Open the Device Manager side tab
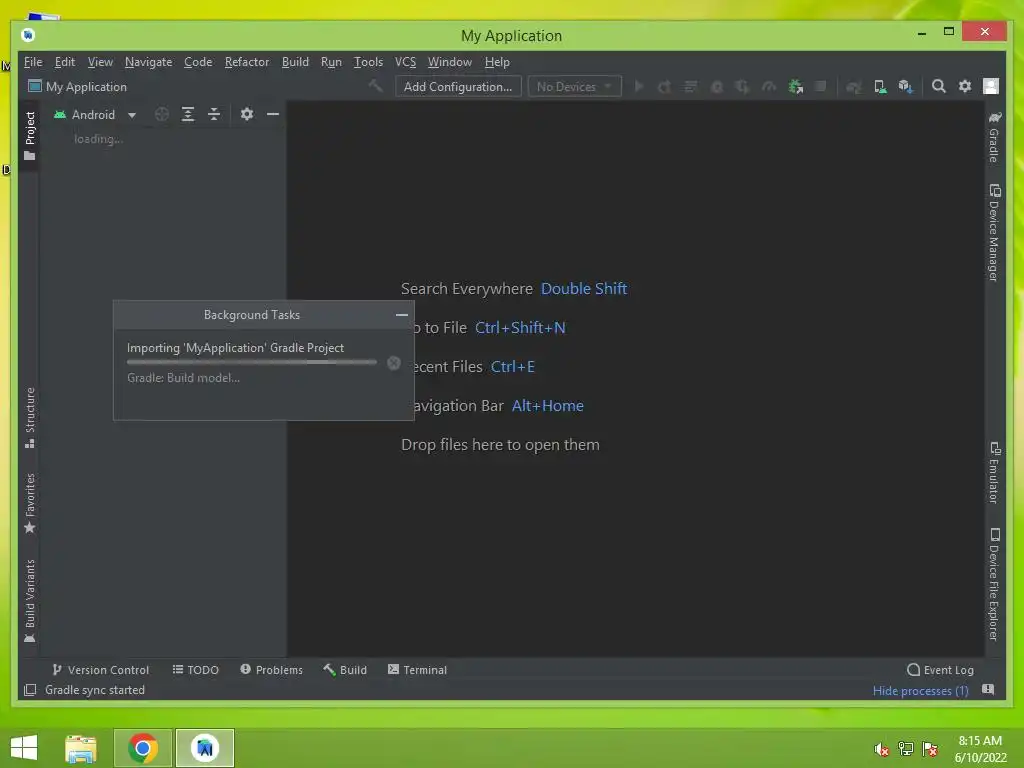The width and height of the screenshot is (1024, 768). click(x=994, y=233)
